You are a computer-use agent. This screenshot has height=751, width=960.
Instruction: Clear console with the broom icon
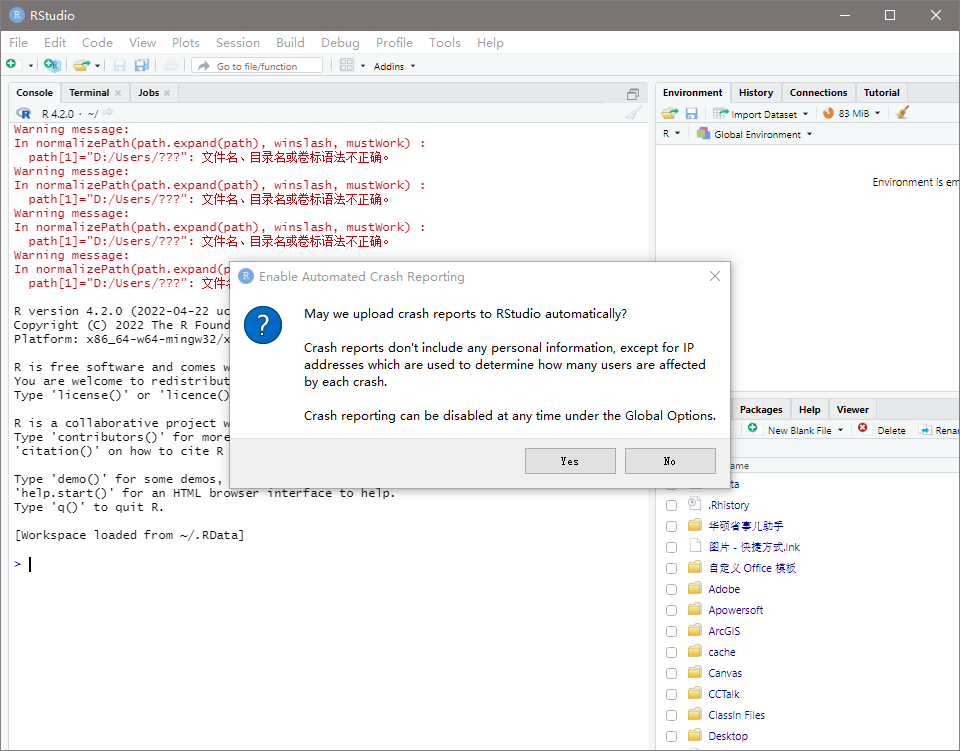634,113
